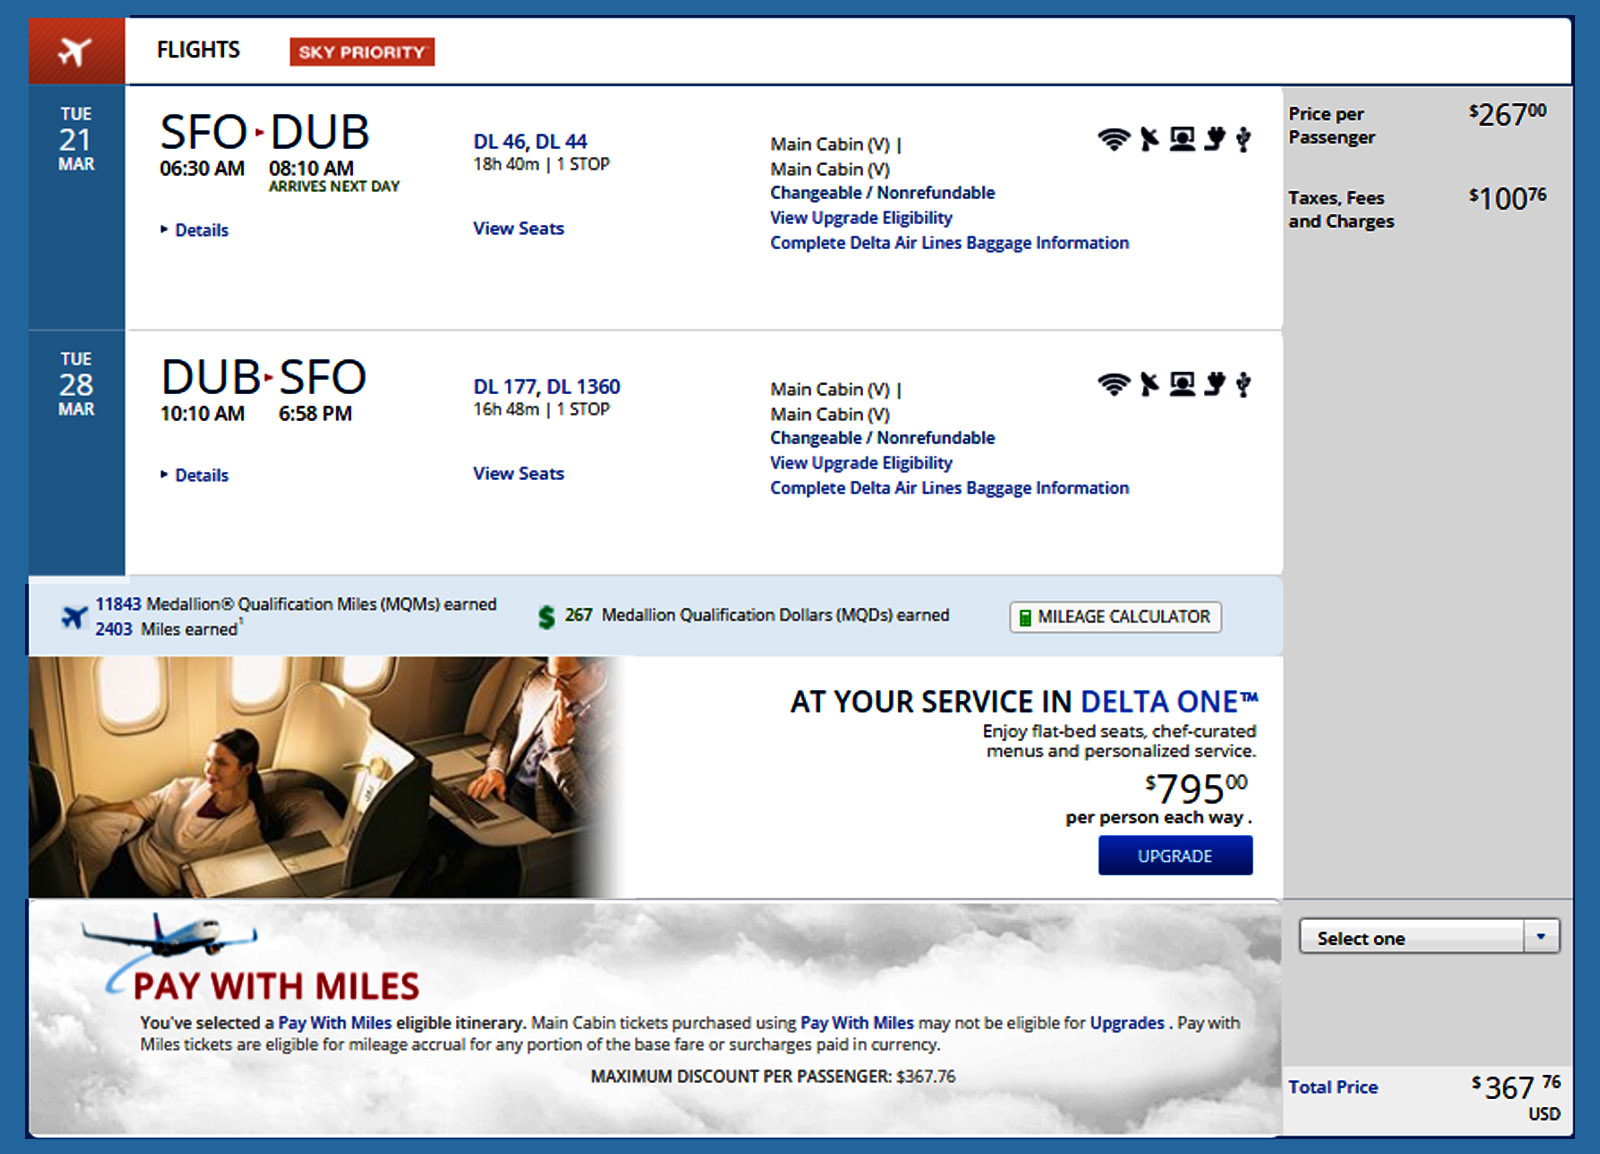The height and width of the screenshot is (1154, 1600).
Task: Open the Mileage Calculator
Action: click(1115, 617)
